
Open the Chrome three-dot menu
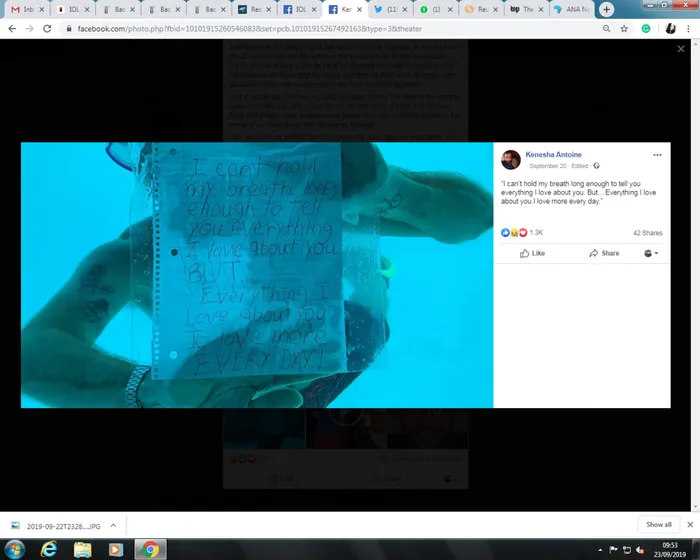(689, 28)
